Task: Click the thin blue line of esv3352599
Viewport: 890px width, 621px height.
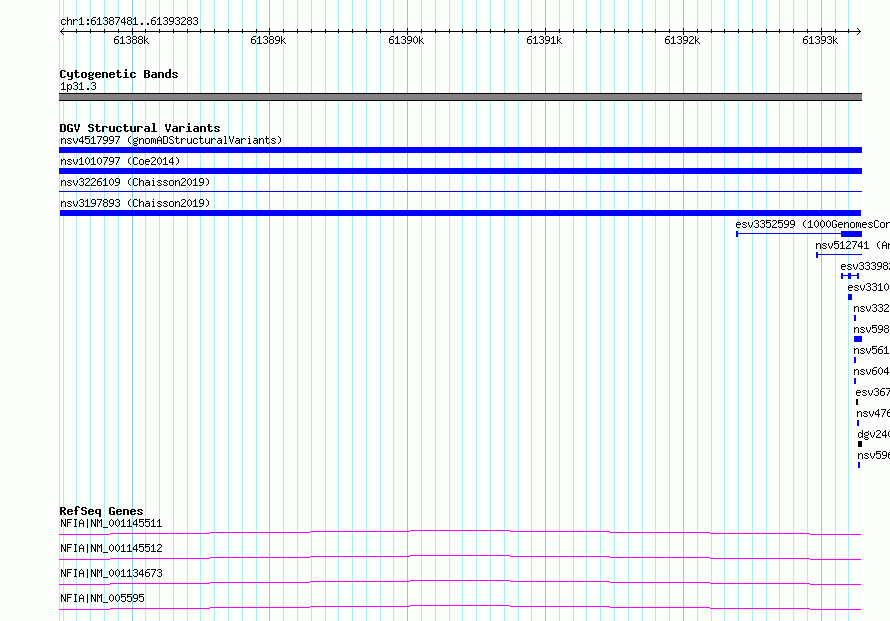Action: coord(789,234)
